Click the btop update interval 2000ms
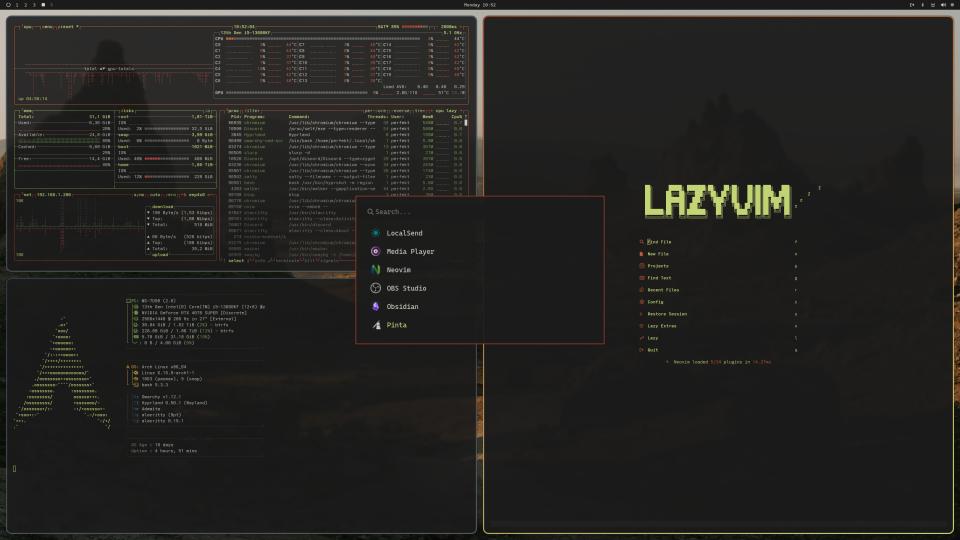The width and height of the screenshot is (960, 540). (x=449, y=27)
